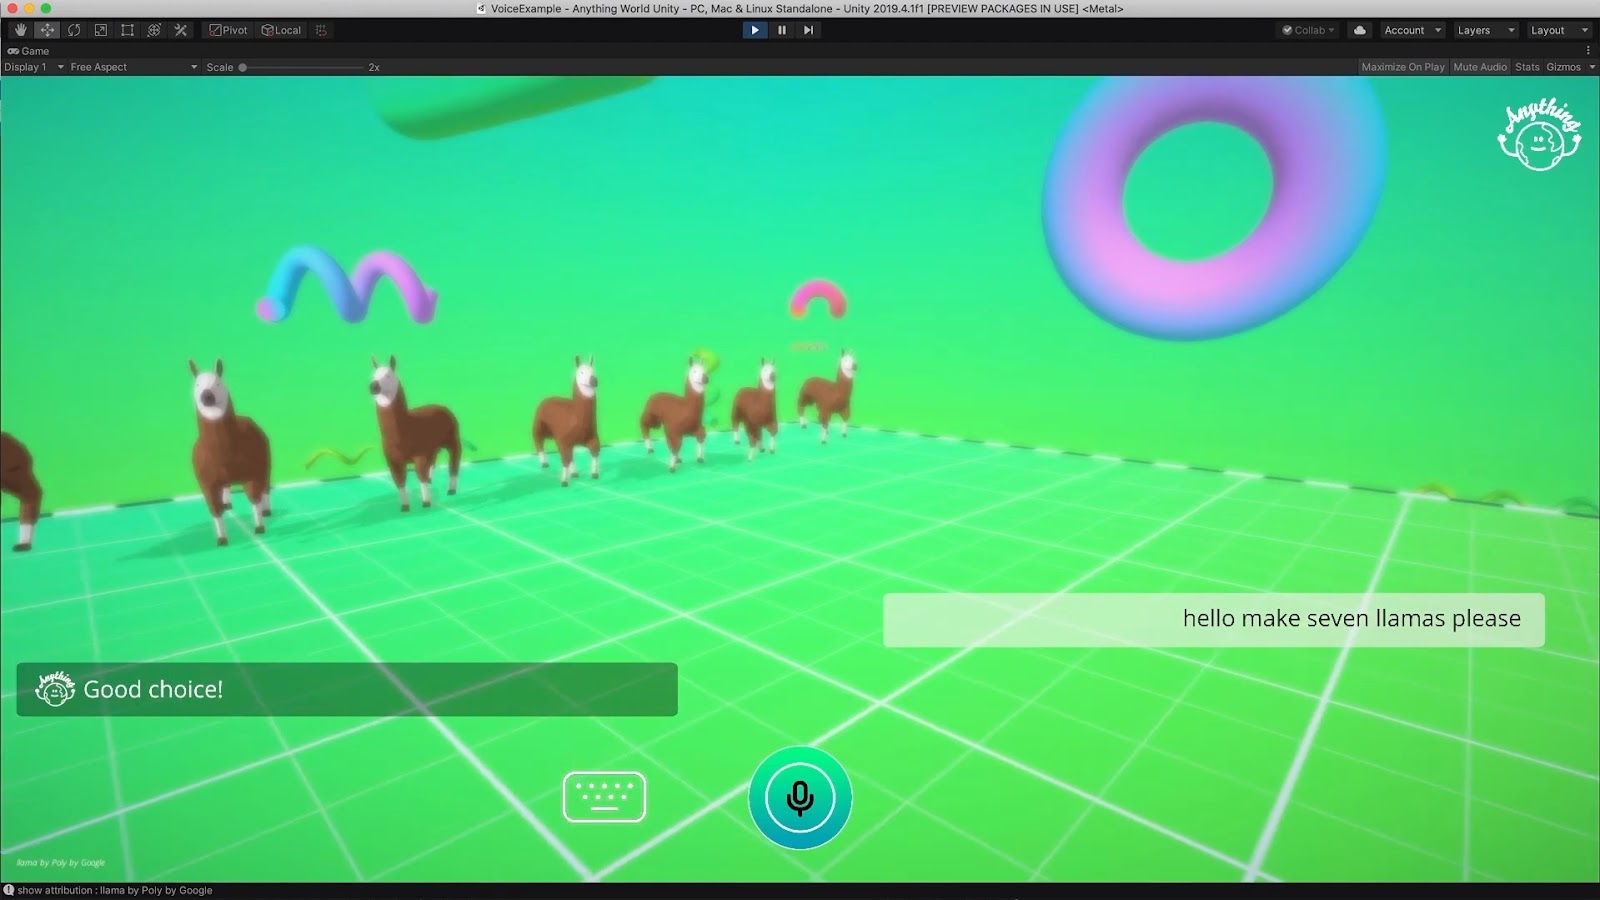This screenshot has width=1600, height=900.
Task: Open the Account dropdown
Action: pos(1412,30)
